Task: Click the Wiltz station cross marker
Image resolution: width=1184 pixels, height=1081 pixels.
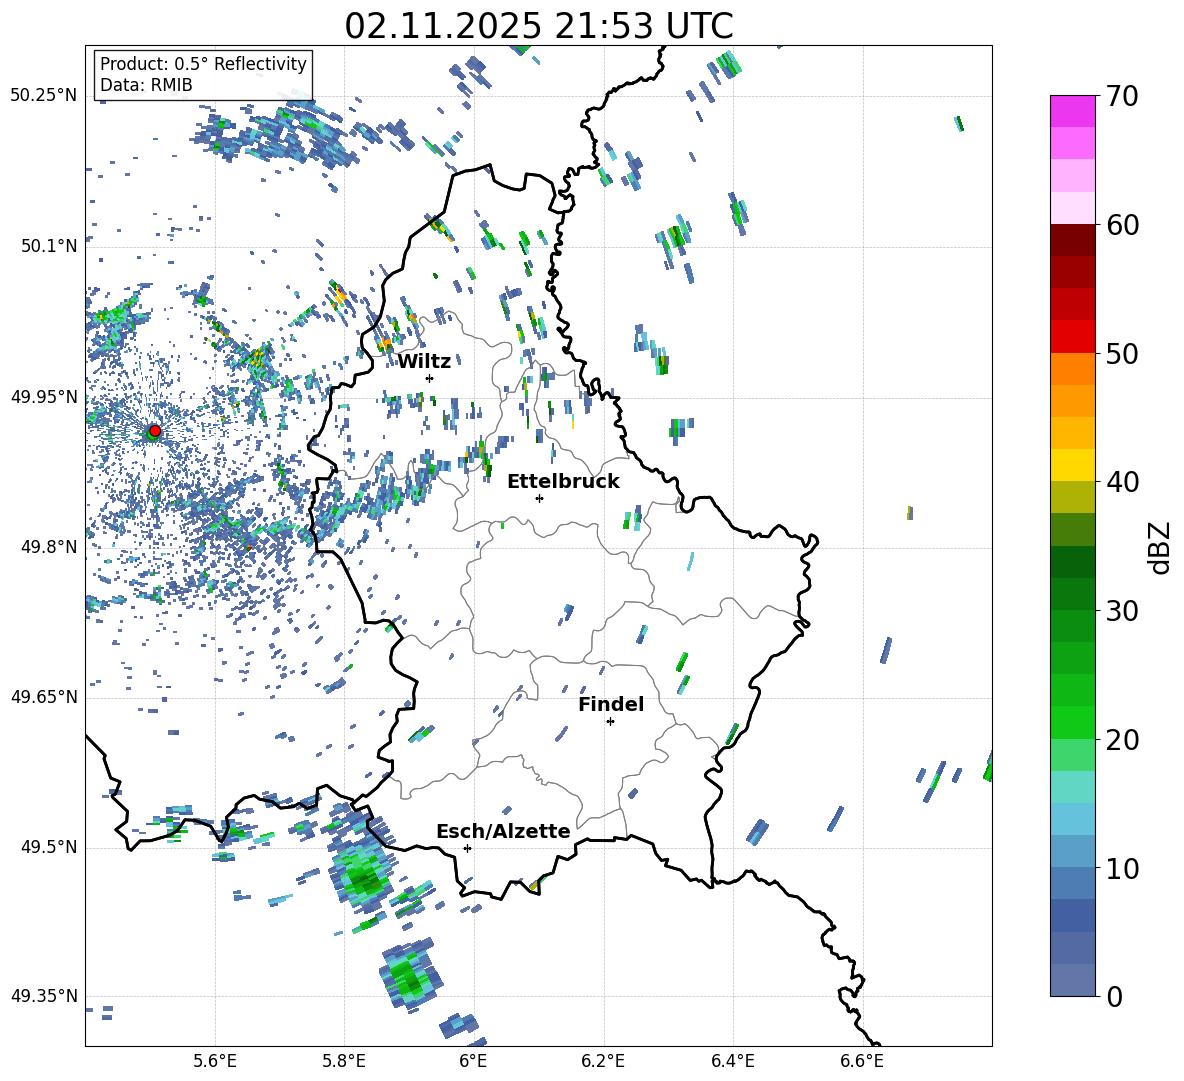Action: pyautogui.click(x=429, y=378)
